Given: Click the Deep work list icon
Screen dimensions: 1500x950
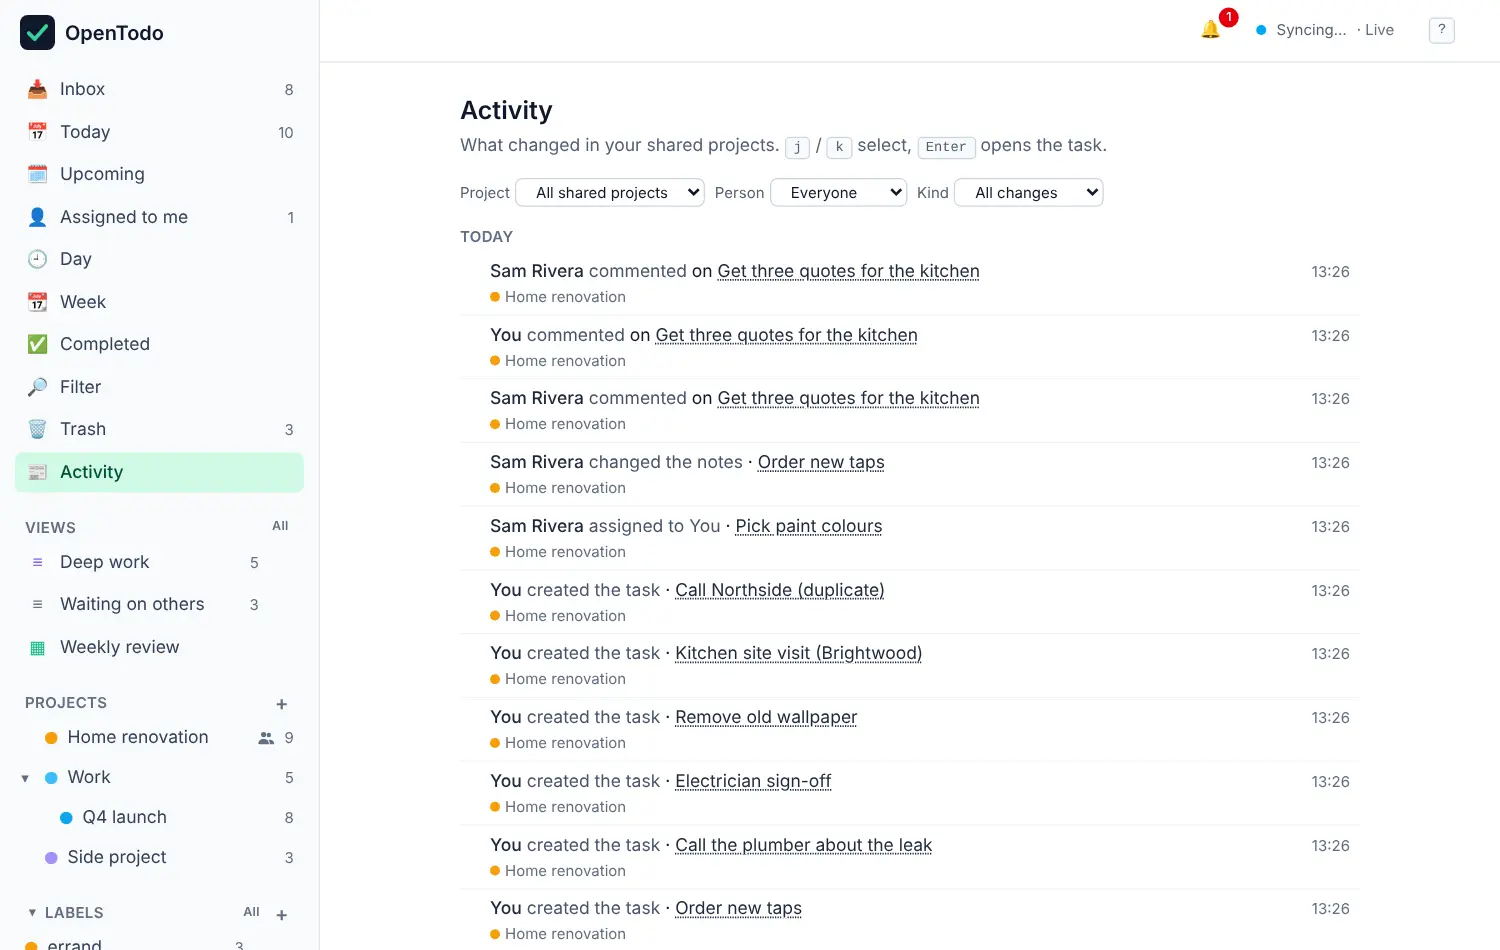Looking at the screenshot, I should (x=37, y=562).
